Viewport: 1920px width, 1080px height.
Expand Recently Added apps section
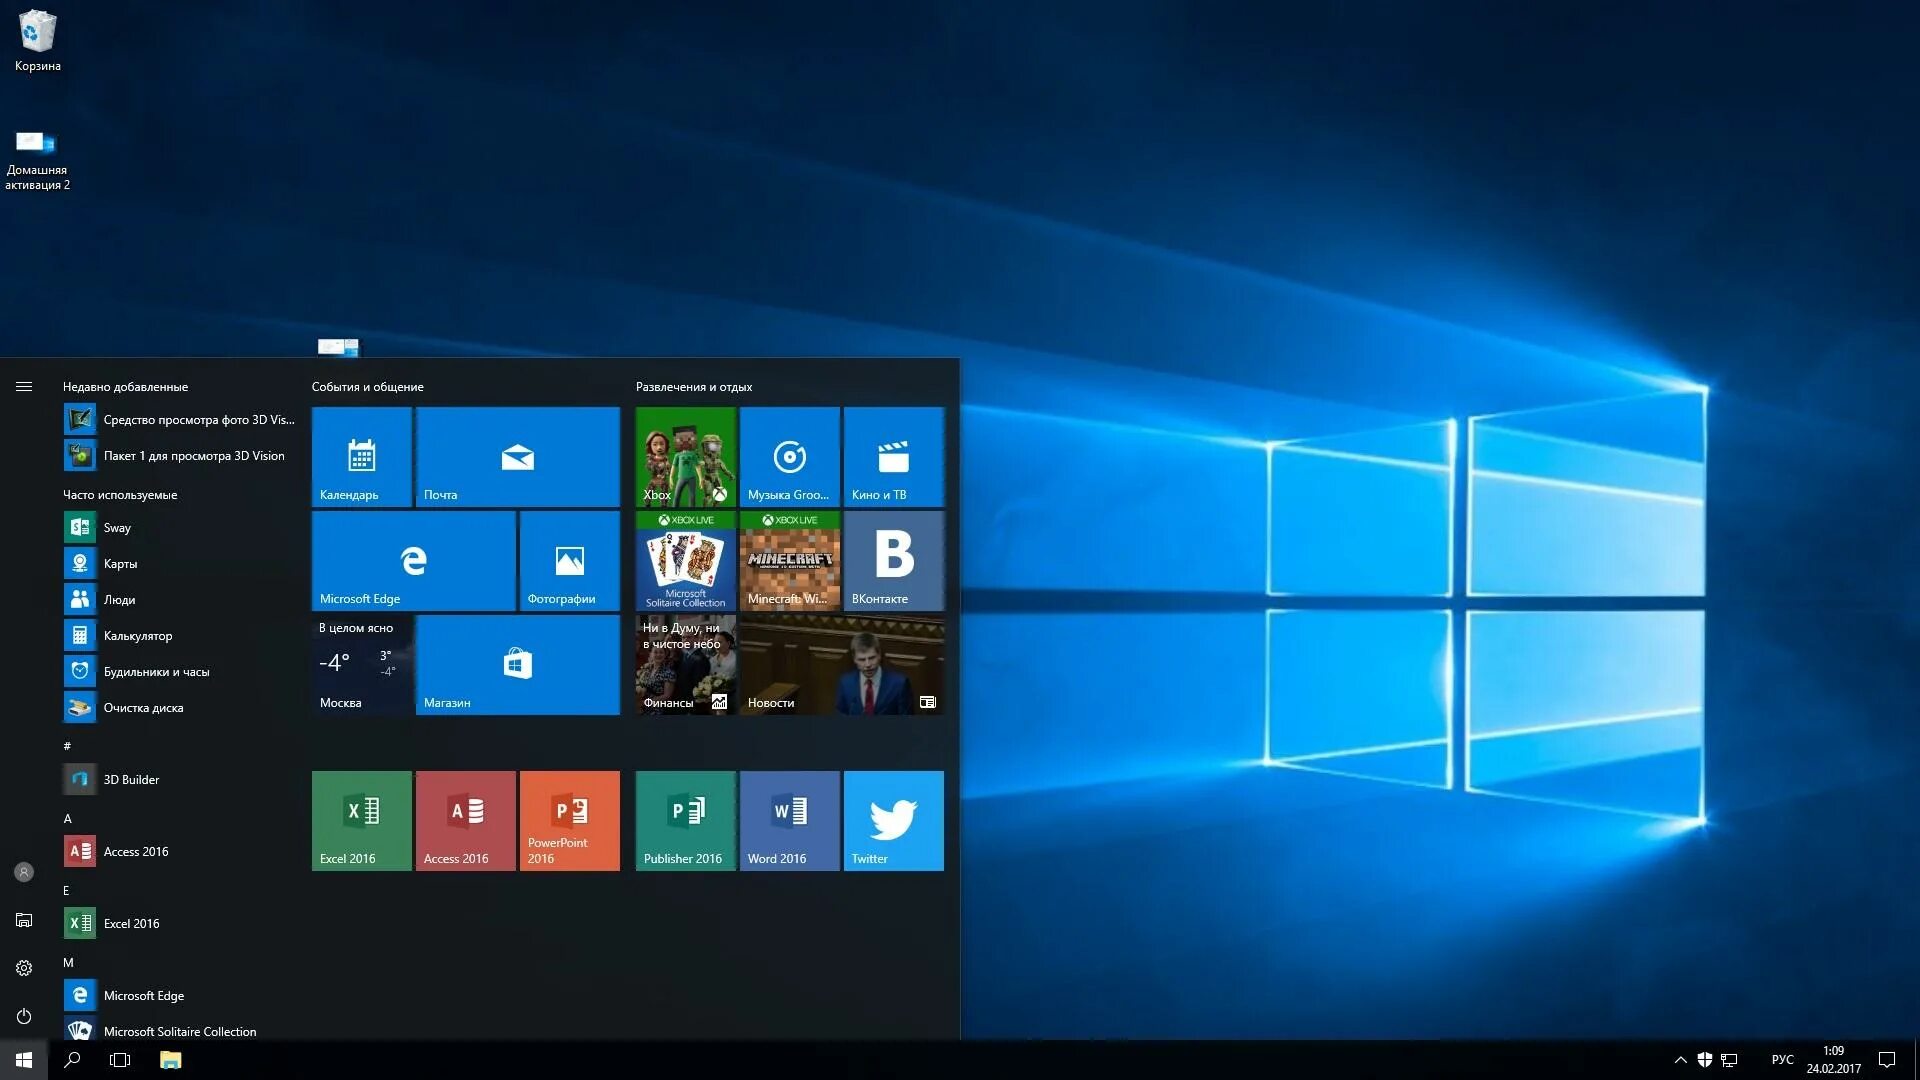click(125, 385)
